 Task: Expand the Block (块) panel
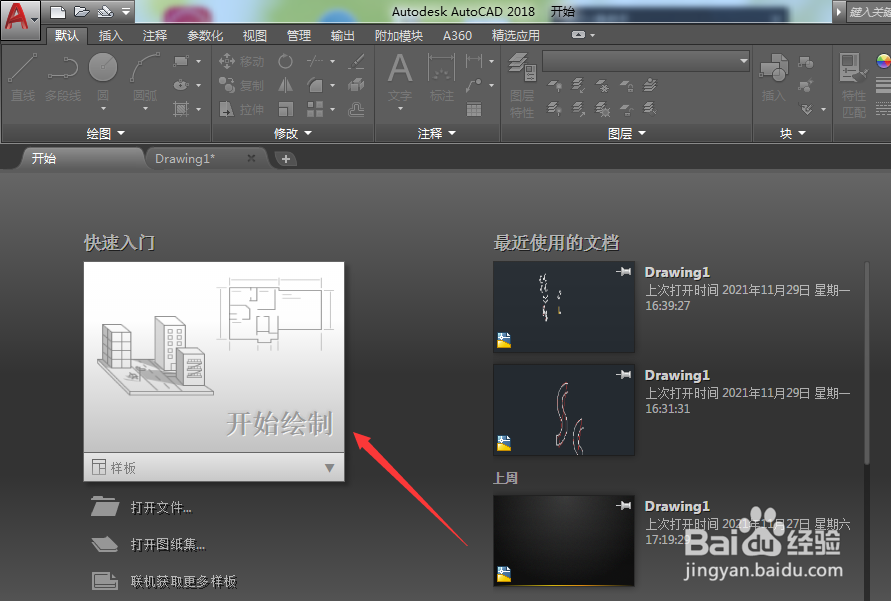click(x=793, y=133)
